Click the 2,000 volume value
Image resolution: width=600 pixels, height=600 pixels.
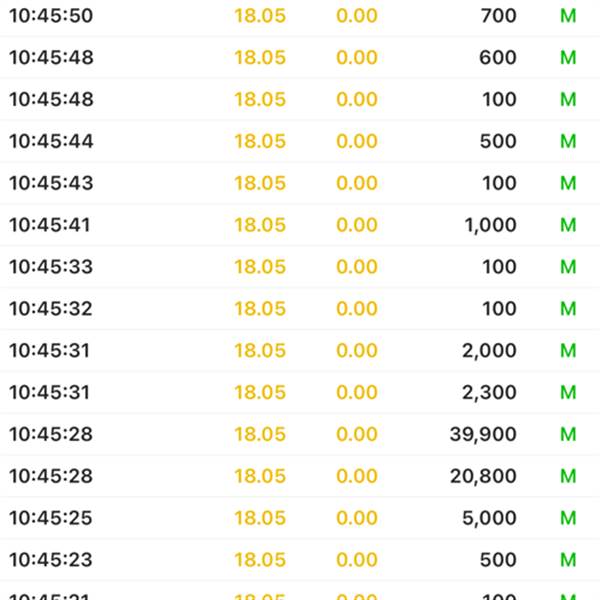tap(489, 351)
